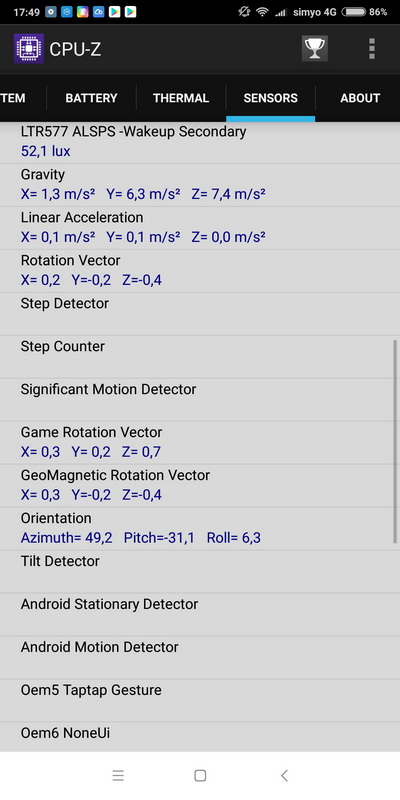Select the Tilt Detector entry

pos(200,571)
